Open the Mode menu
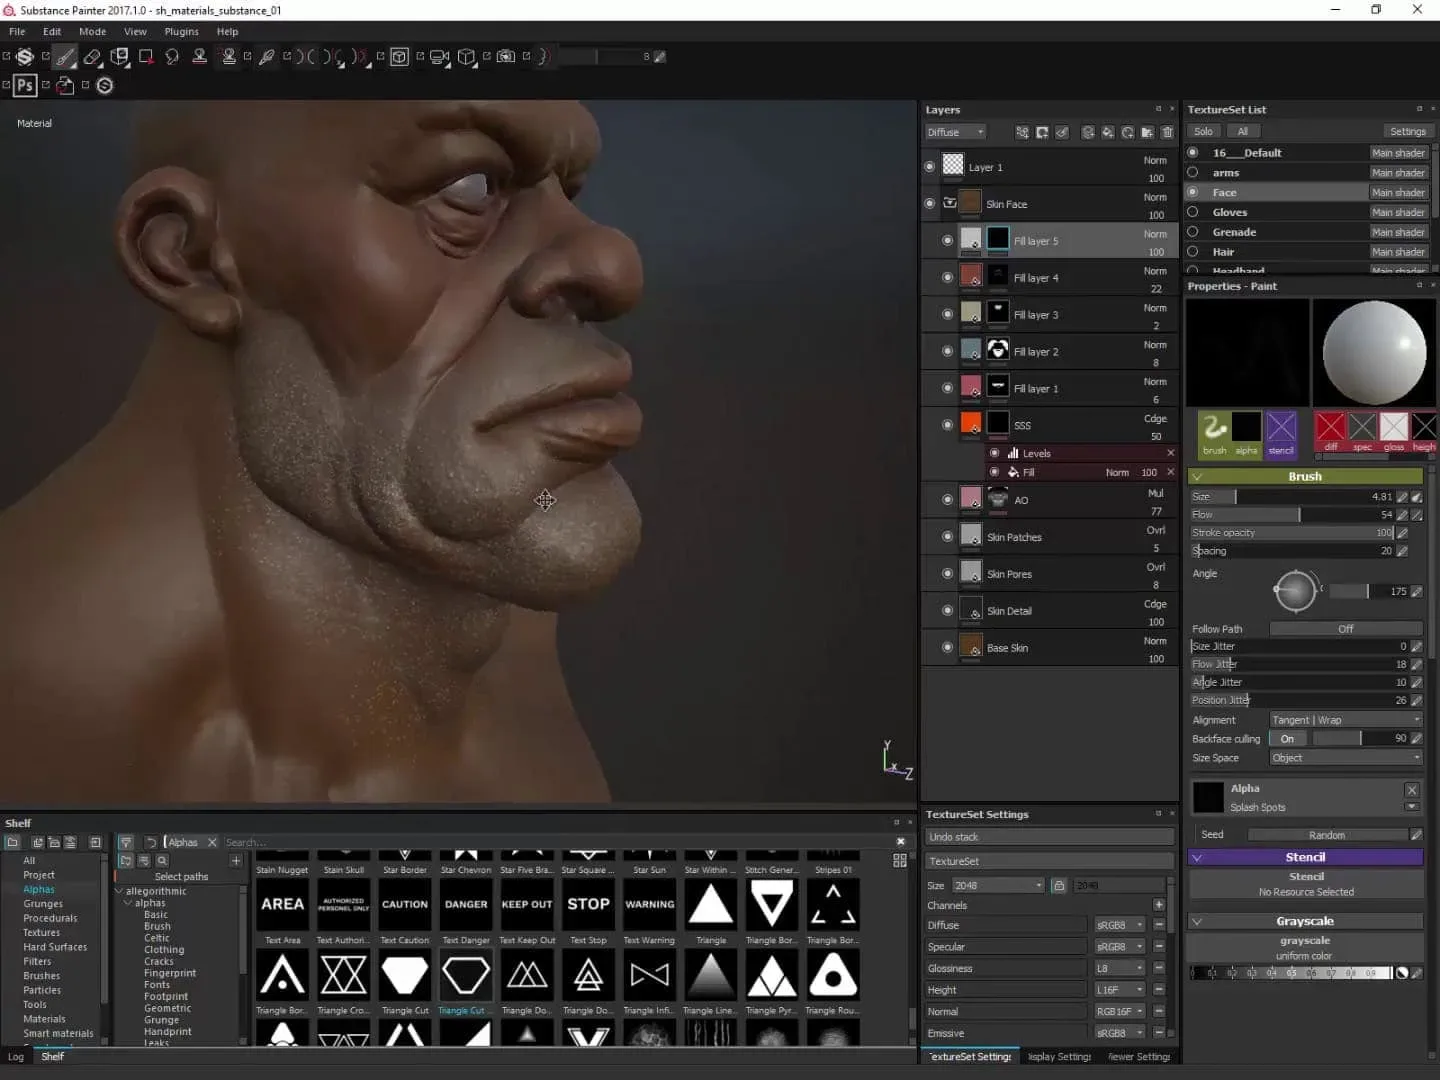Image resolution: width=1440 pixels, height=1080 pixels. [92, 31]
